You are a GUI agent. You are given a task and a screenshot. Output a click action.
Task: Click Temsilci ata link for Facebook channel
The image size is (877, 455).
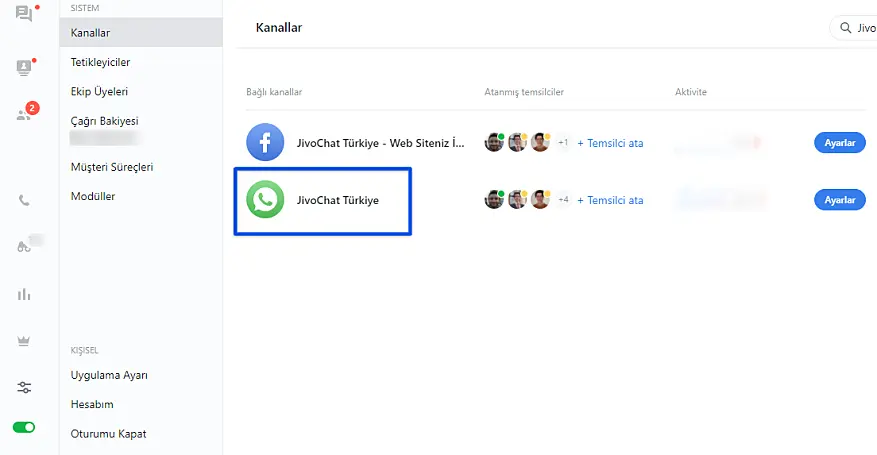[x=610, y=143]
